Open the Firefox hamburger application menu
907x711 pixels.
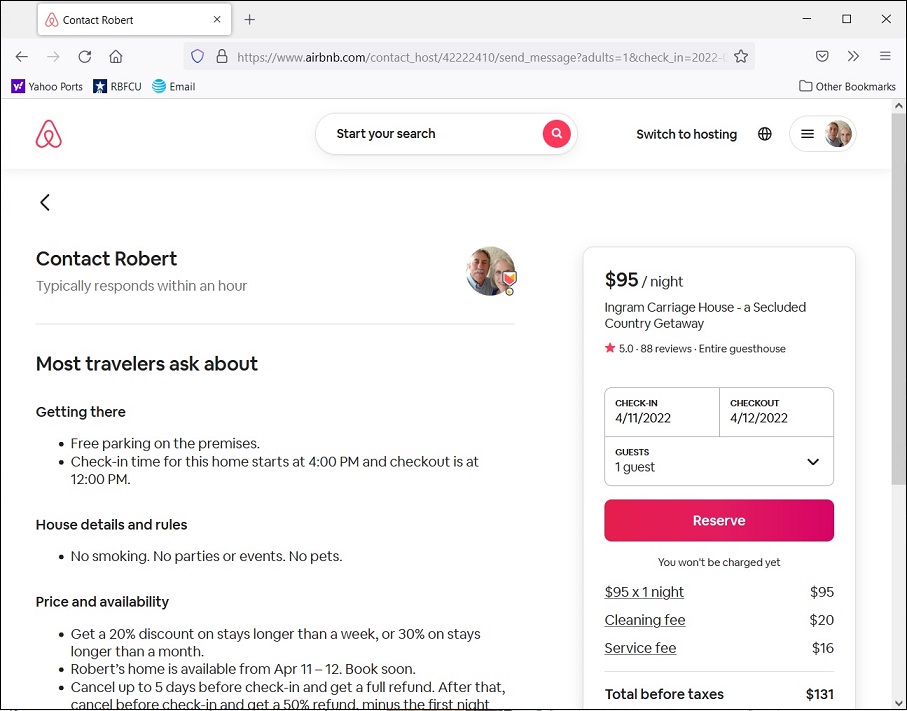885,56
